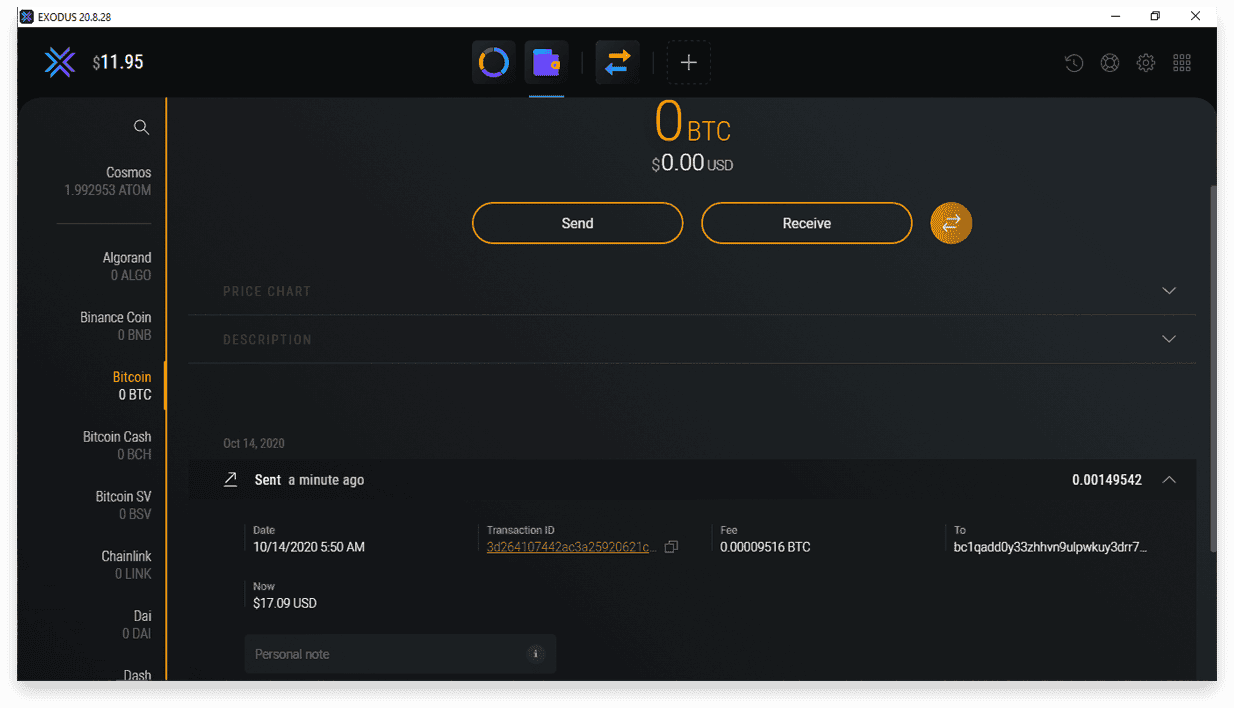Select Chainlink in the asset list
Viewport: 1234px width, 708px height.
(x=126, y=565)
